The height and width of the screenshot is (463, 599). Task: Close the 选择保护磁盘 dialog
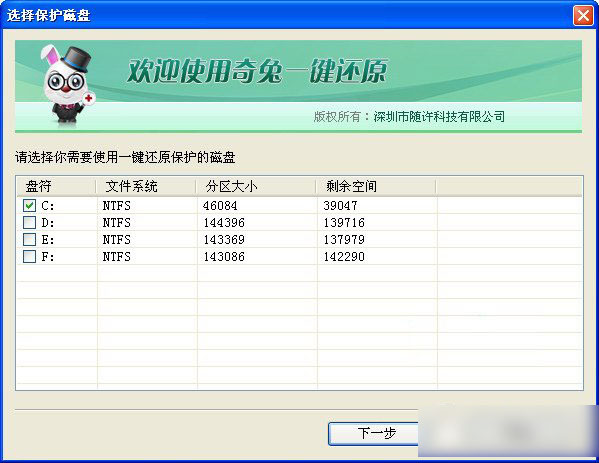click(583, 16)
